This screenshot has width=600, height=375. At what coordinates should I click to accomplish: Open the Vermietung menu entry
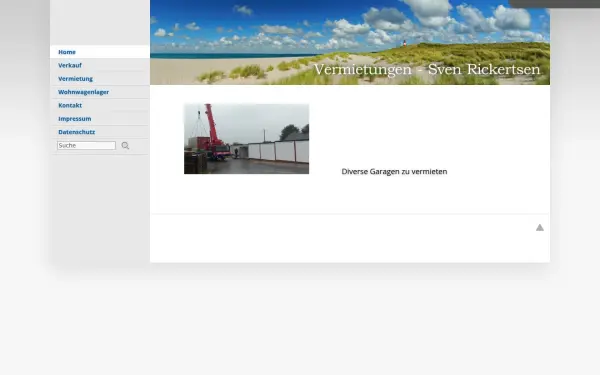coord(99,79)
